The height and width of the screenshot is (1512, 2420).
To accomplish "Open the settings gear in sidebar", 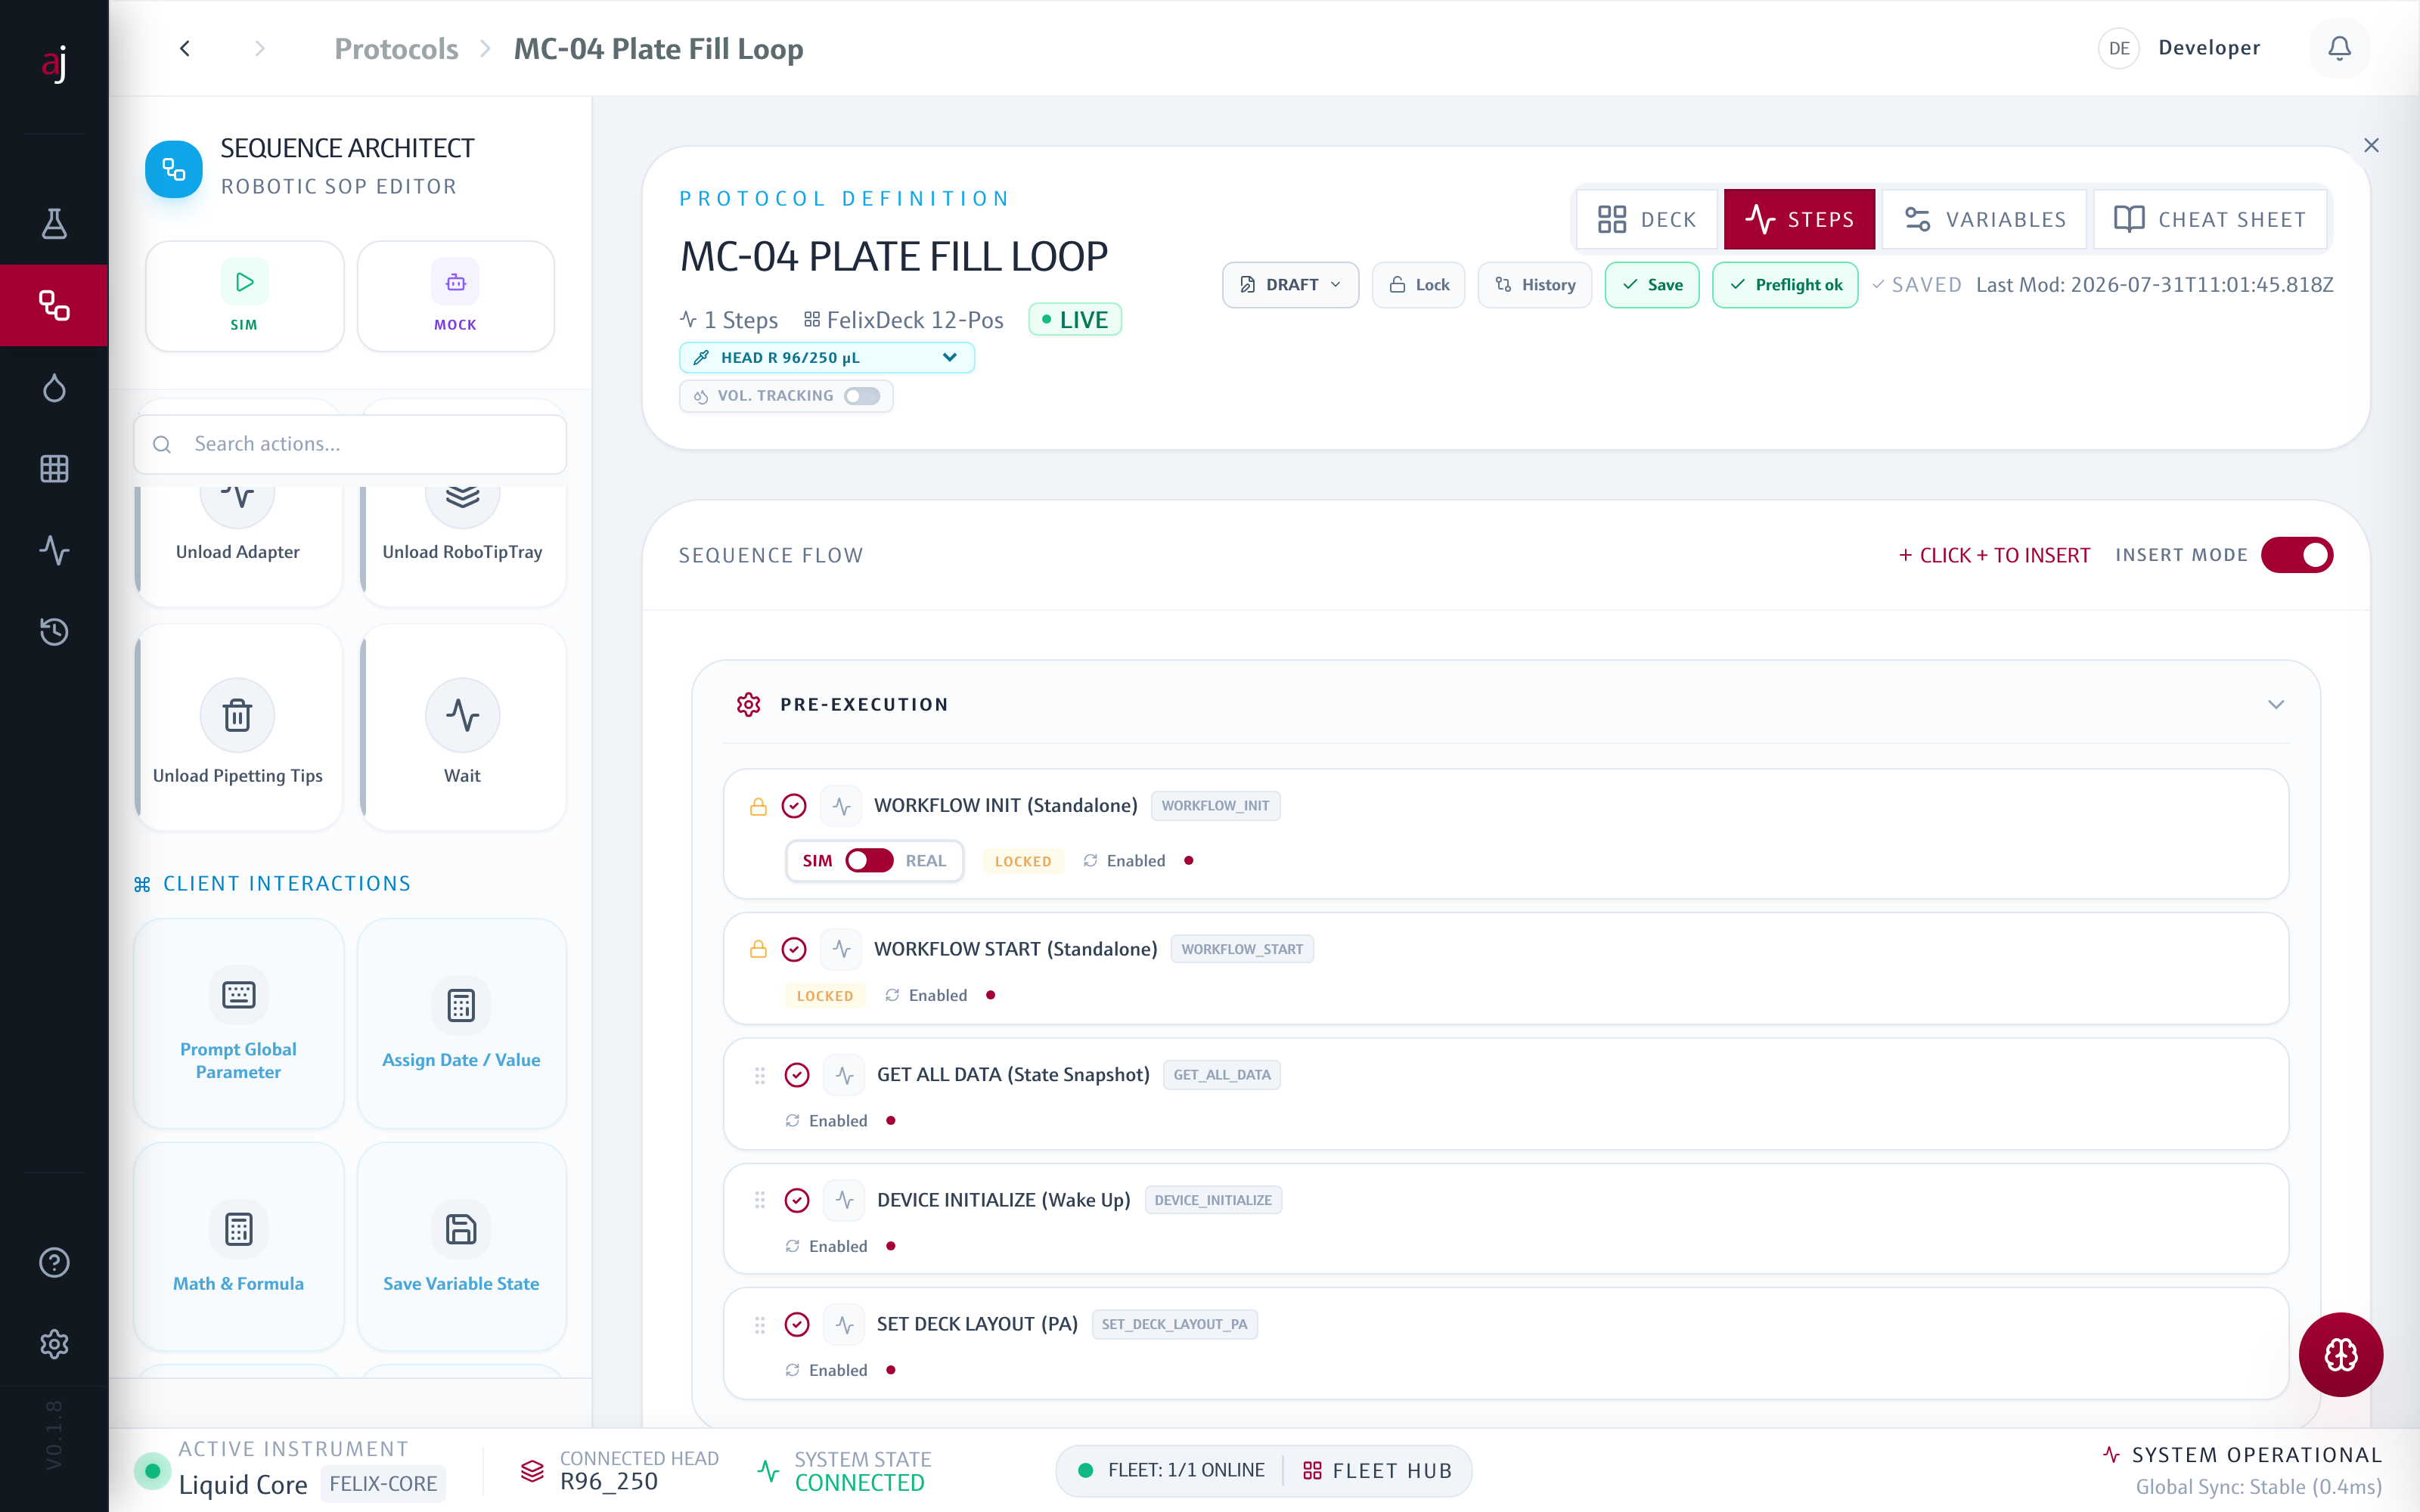I will 54,1344.
